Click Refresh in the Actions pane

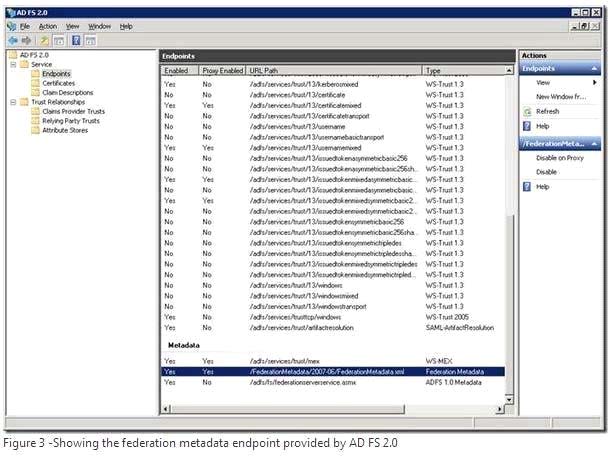click(x=547, y=112)
